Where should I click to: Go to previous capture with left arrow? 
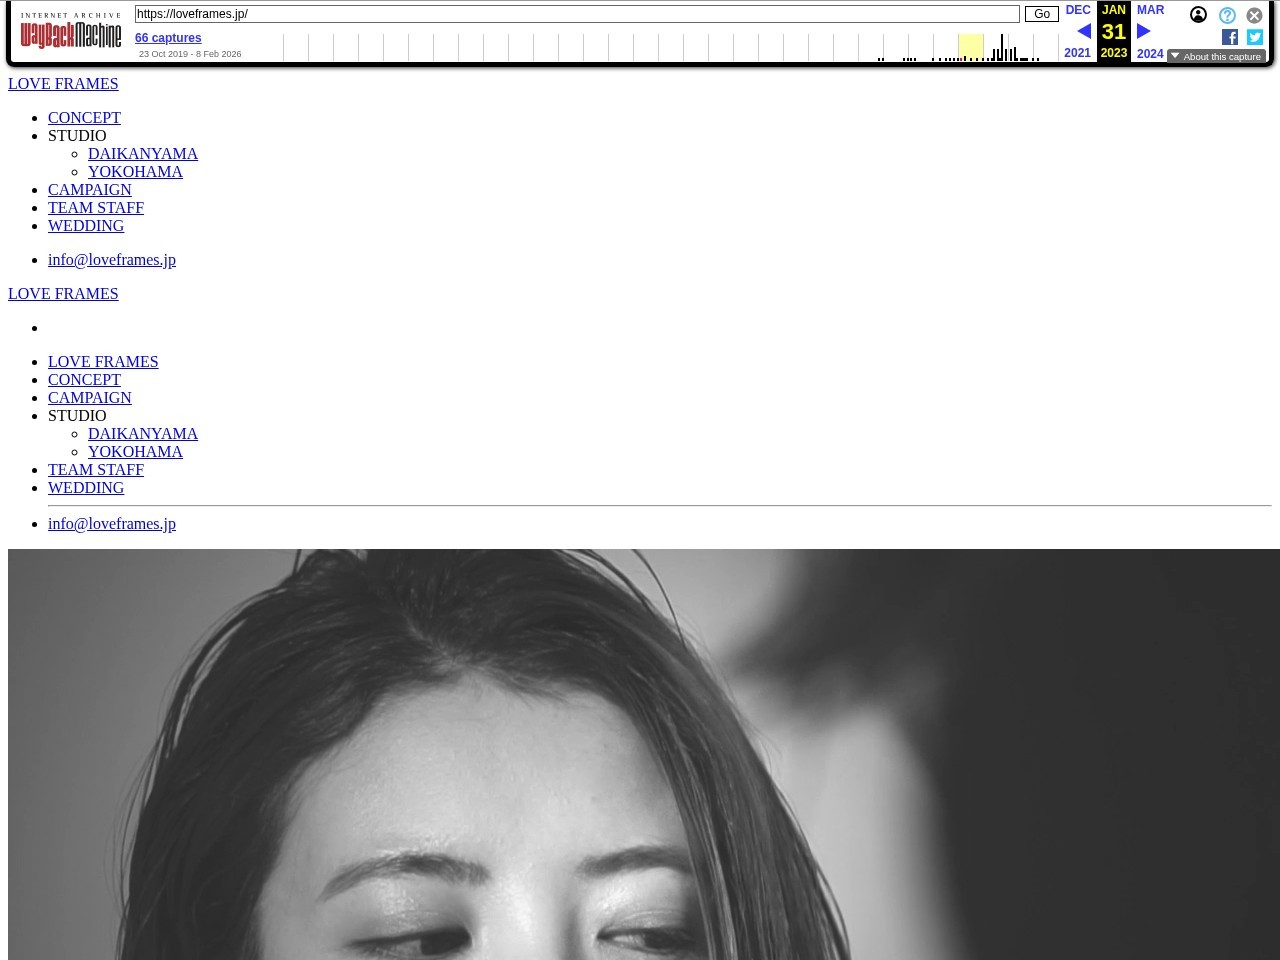click(1083, 31)
